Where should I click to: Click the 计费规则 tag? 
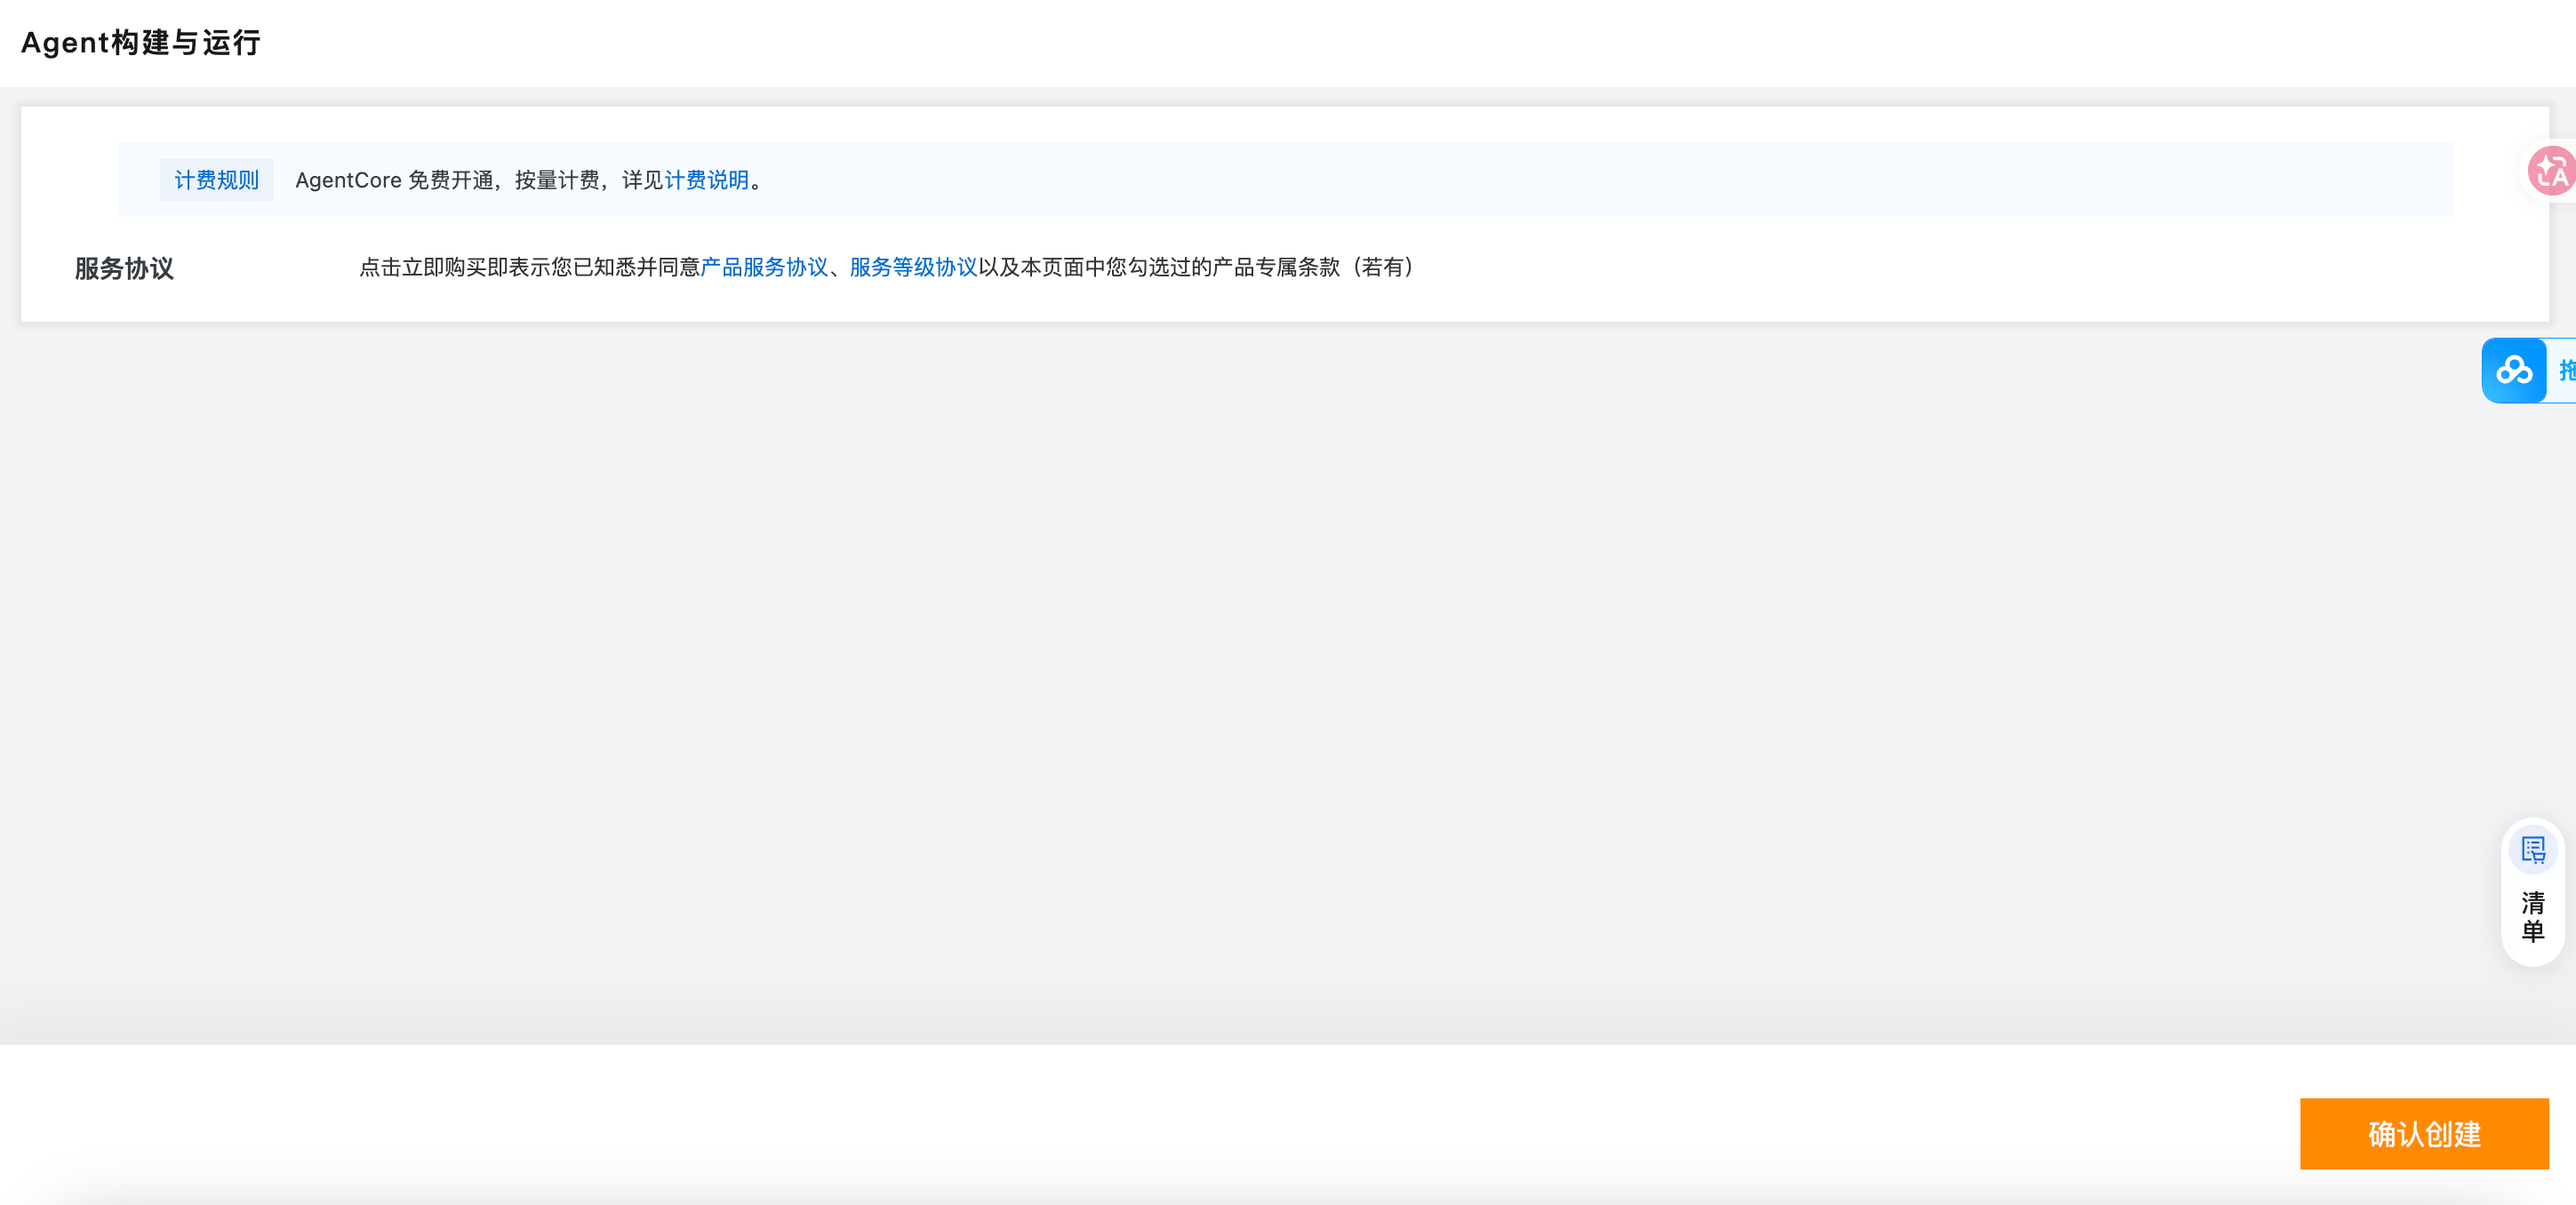point(216,180)
